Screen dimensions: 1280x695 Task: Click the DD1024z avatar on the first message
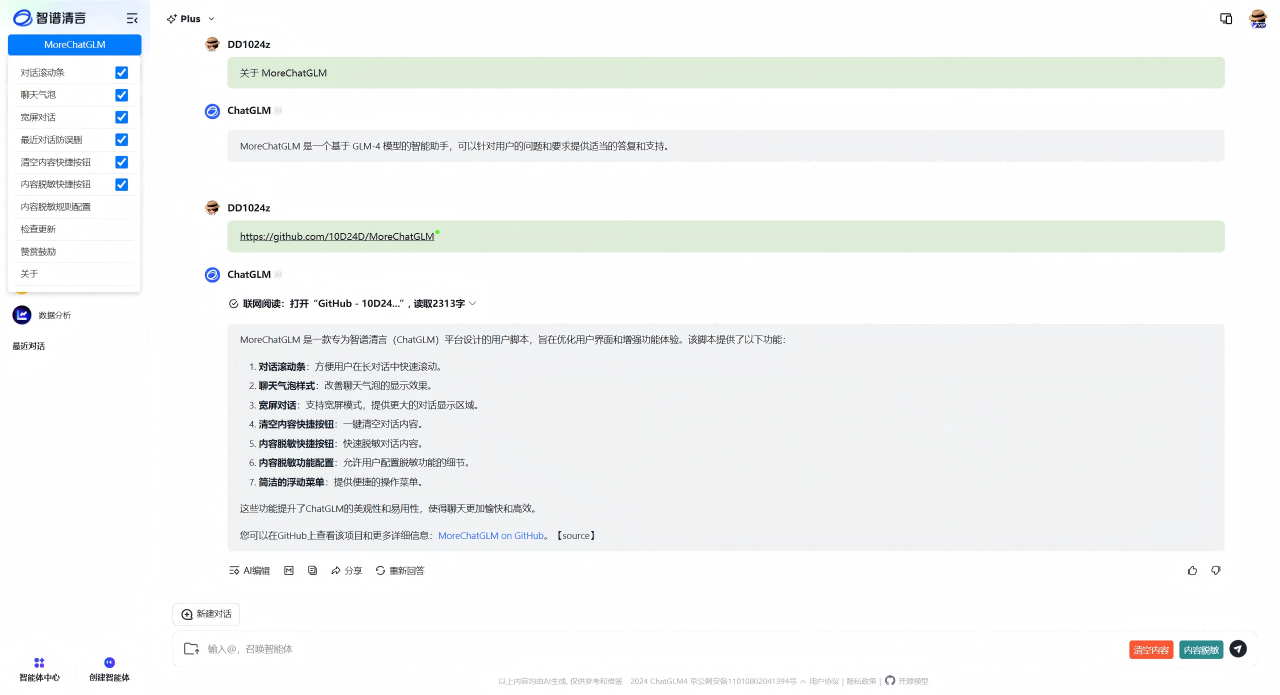[x=212, y=44]
